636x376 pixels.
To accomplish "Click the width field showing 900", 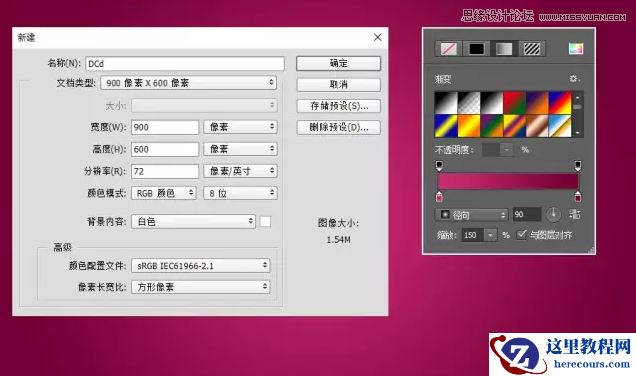I will tap(165, 127).
